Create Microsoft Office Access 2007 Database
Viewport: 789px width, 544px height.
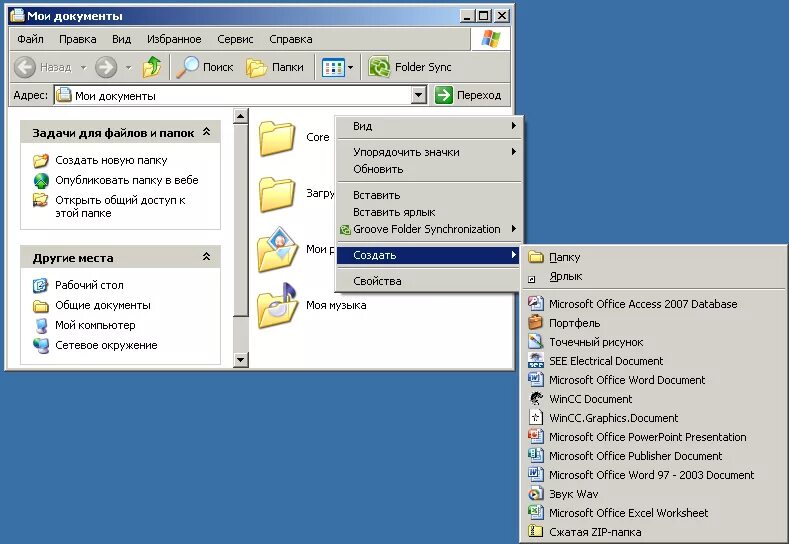(x=654, y=304)
